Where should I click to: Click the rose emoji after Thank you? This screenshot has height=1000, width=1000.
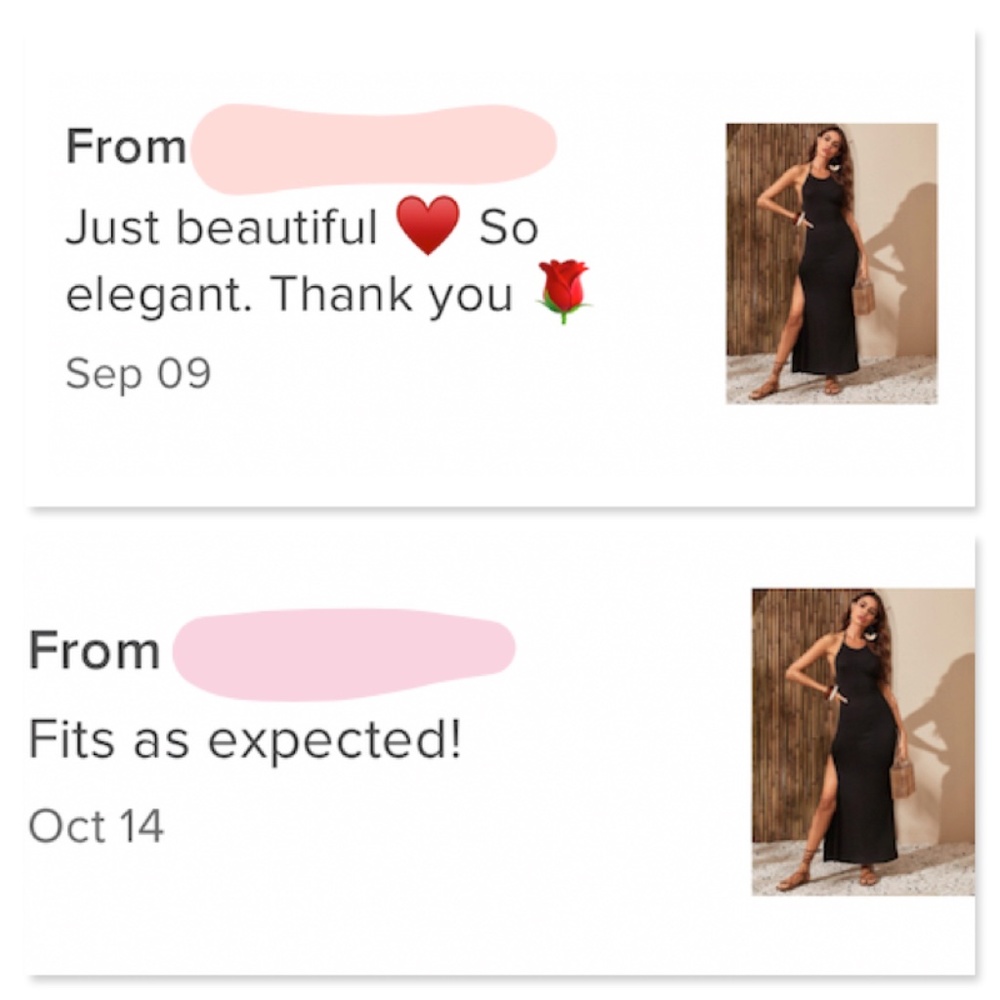[x=562, y=291]
